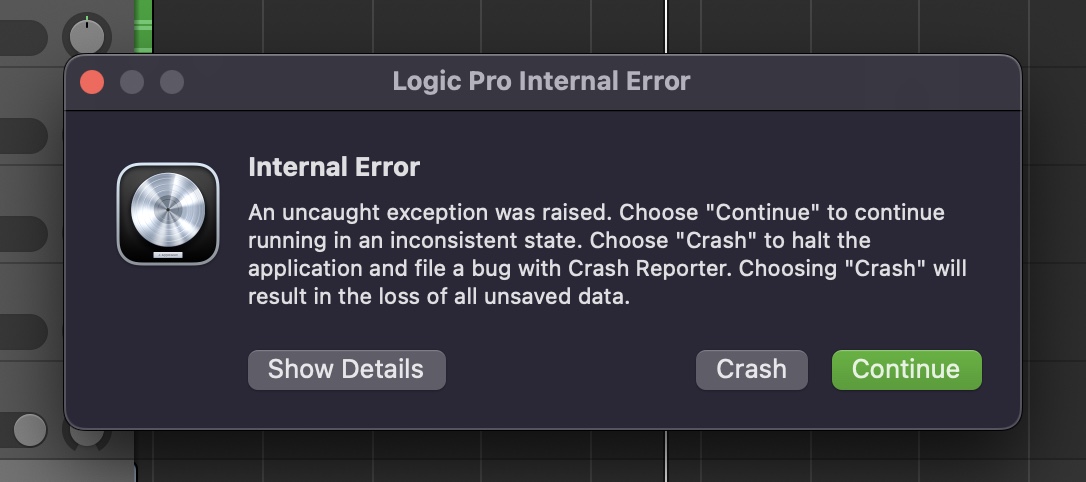The image size is (1086, 482).
Task: Select the green region strip above the dialog
Action: [143, 26]
